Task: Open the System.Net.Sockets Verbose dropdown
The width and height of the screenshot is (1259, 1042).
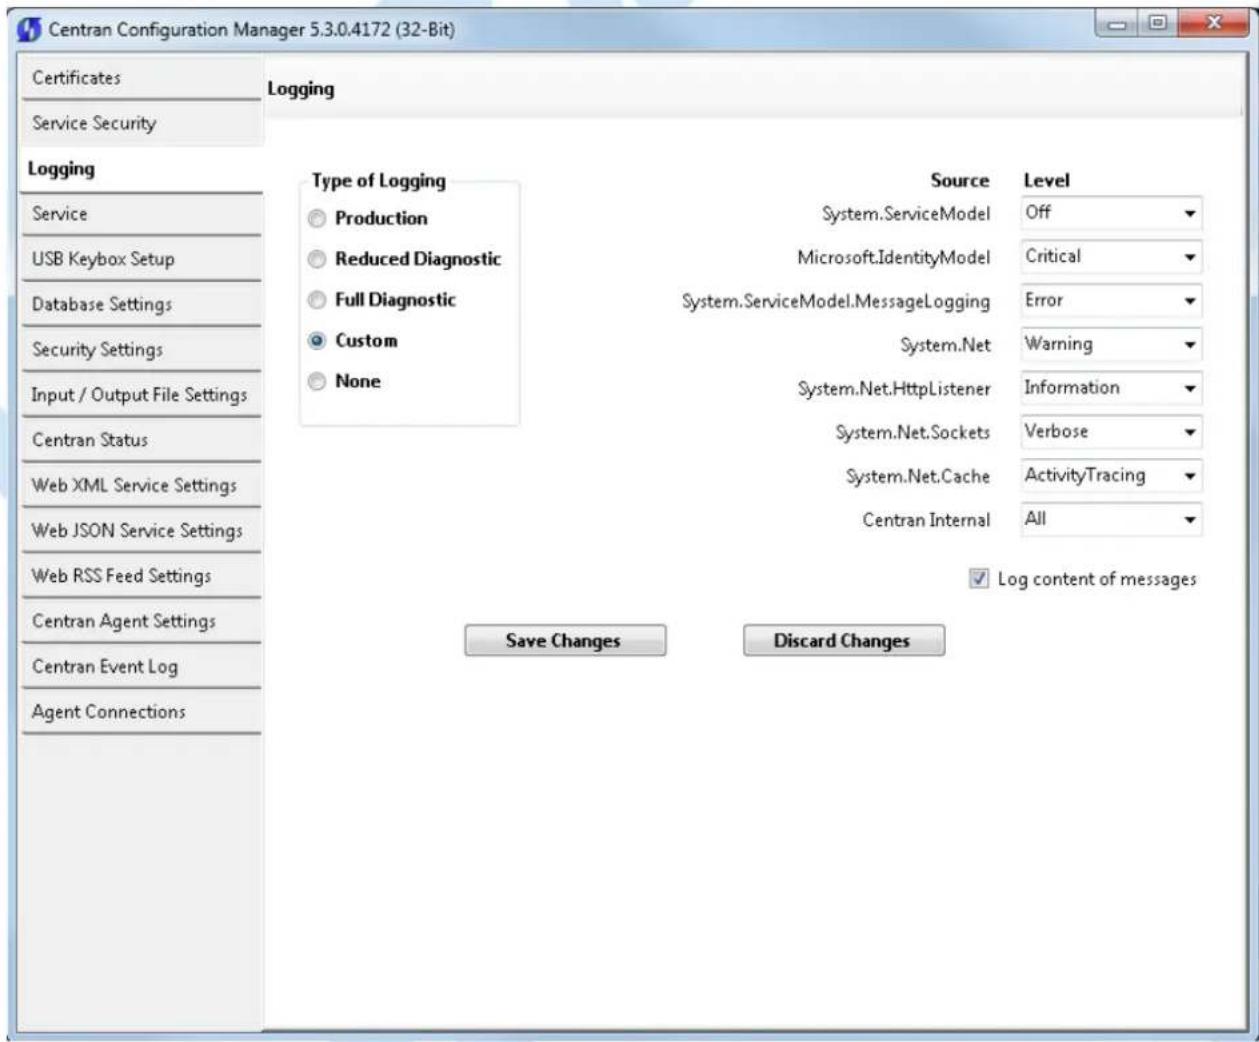Action: click(x=1111, y=432)
